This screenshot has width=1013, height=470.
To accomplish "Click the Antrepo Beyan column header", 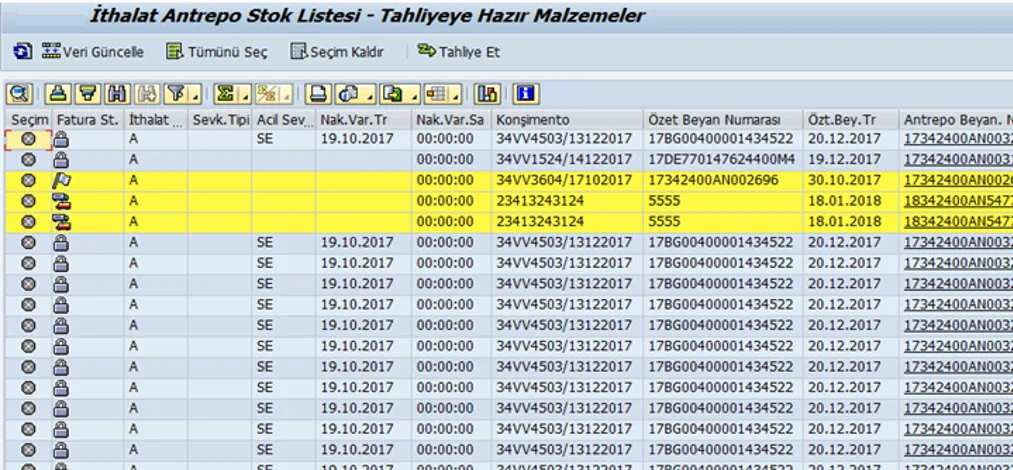I will 956,120.
